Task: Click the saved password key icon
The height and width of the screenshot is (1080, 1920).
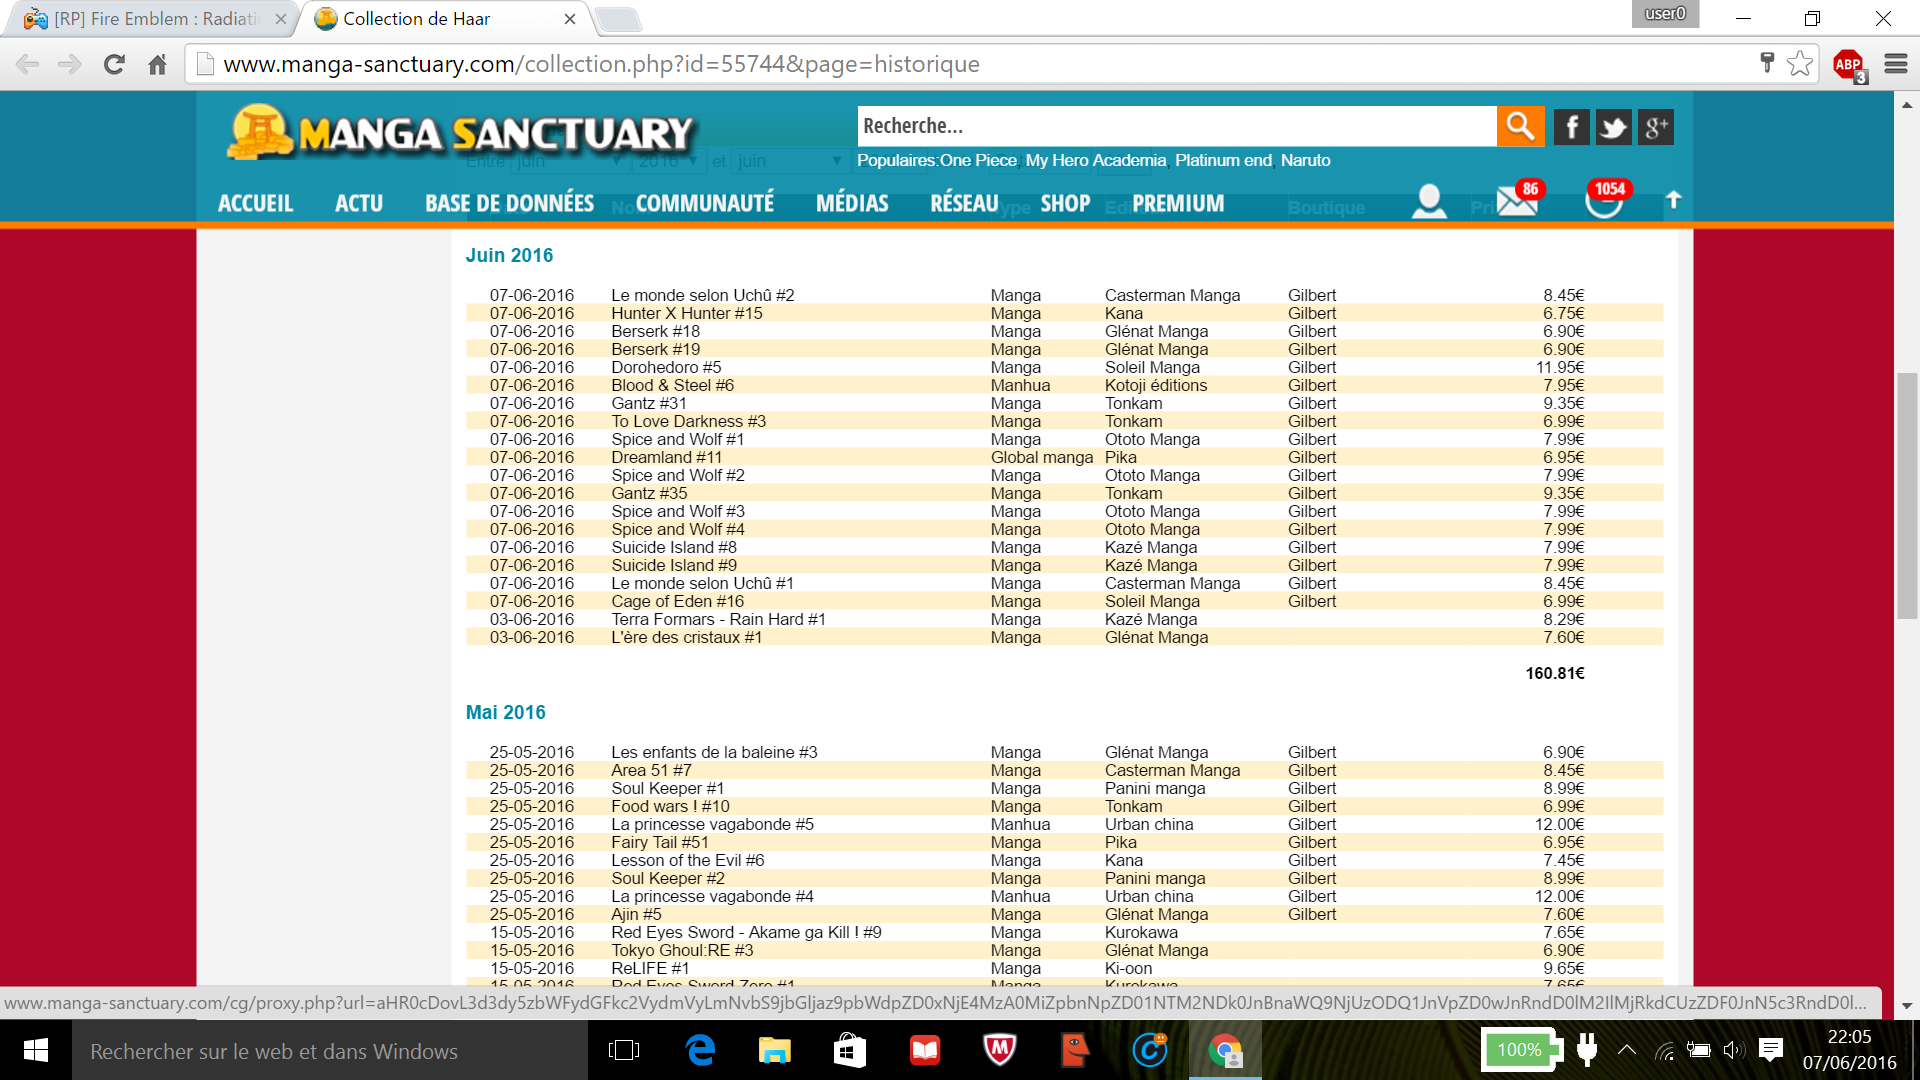Action: [1767, 63]
